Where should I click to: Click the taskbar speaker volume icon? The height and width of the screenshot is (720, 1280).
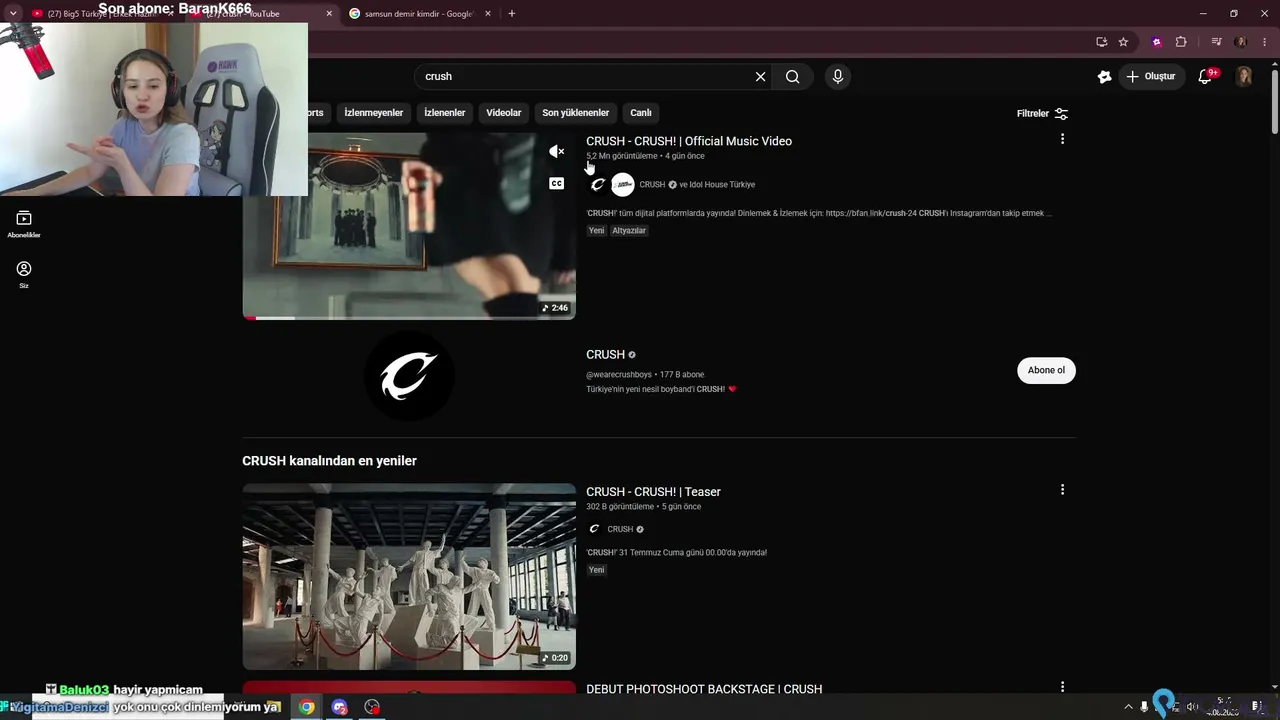click(1192, 707)
